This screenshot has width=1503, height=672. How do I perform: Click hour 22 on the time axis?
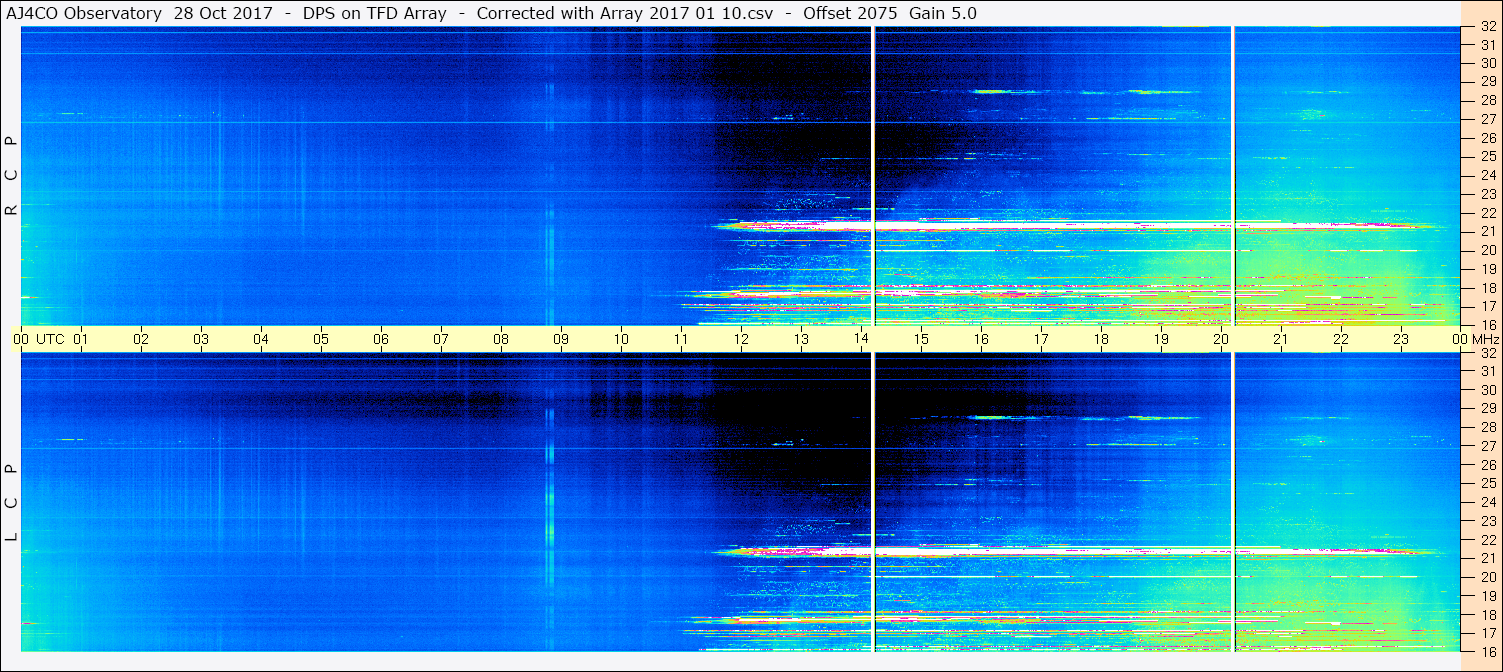(x=1341, y=339)
